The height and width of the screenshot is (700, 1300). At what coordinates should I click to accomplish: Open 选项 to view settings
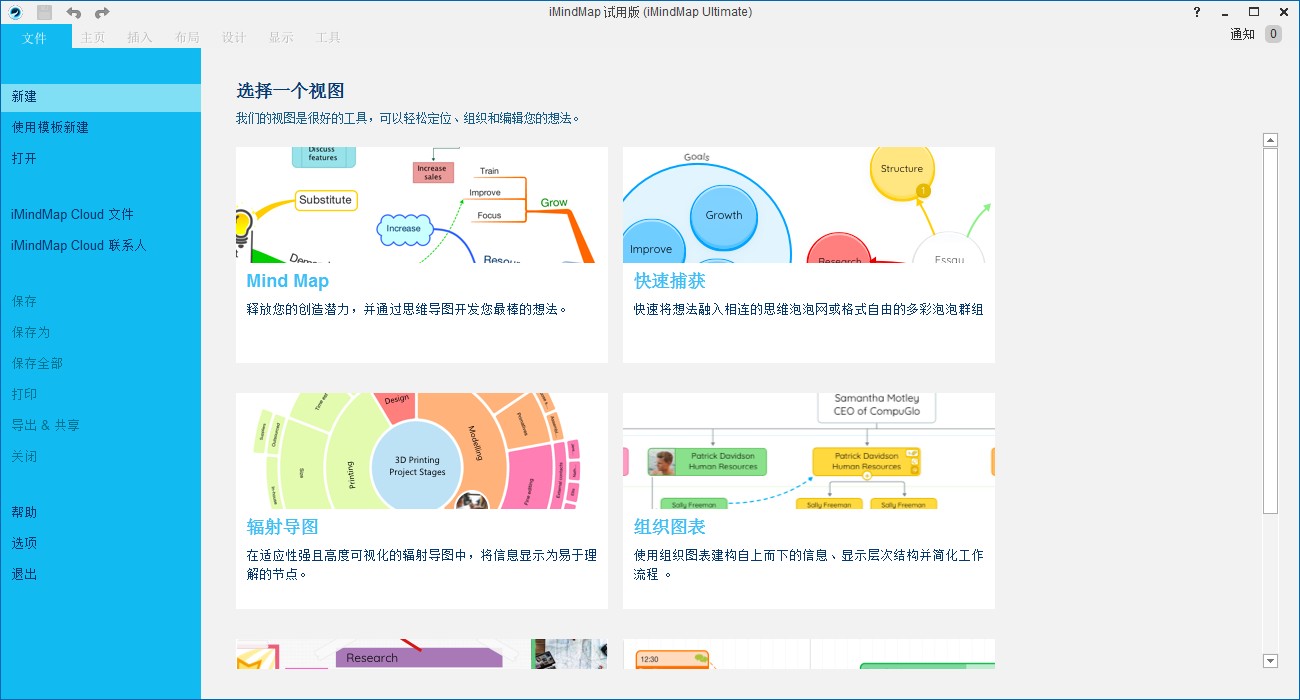24,542
